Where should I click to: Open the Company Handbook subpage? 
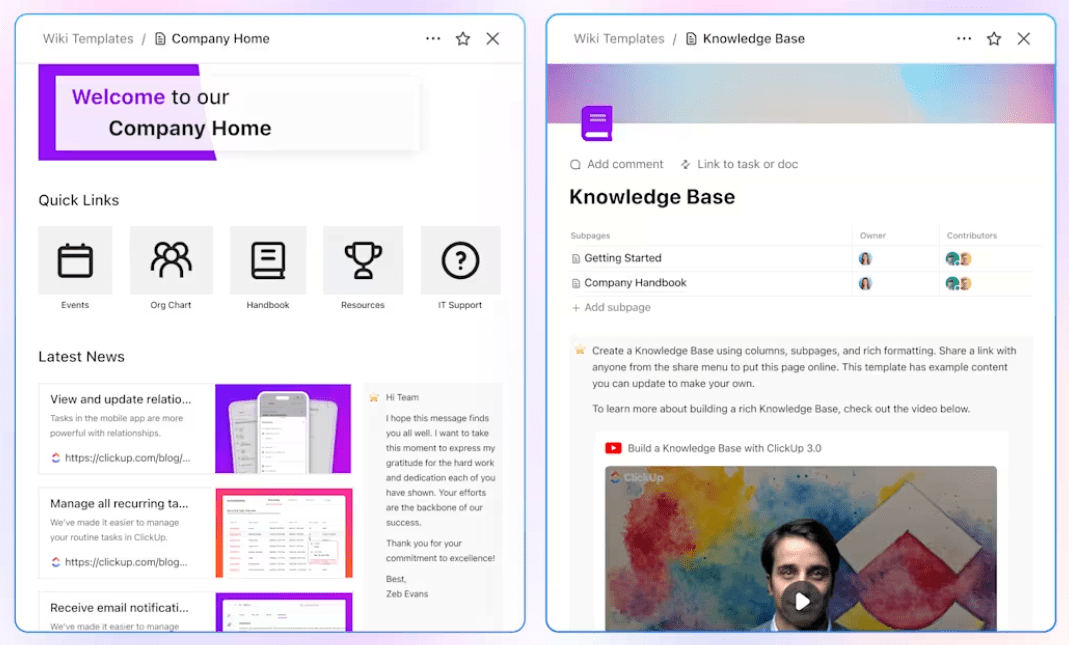tap(635, 283)
